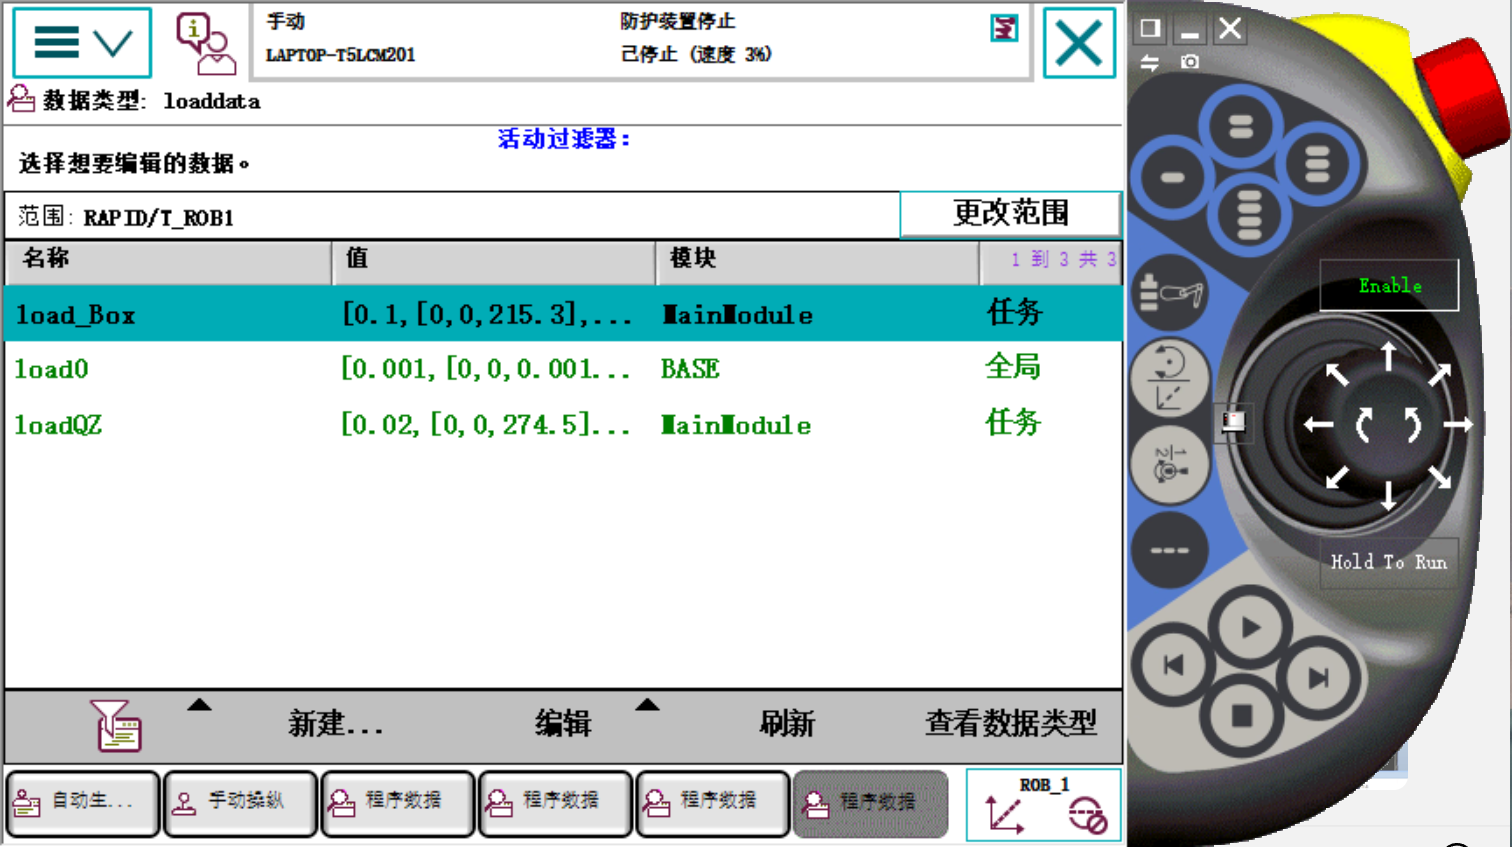Click value [0.02,[0,0,274.5]... of loadQZ
1512x847 pixels.
(486, 425)
